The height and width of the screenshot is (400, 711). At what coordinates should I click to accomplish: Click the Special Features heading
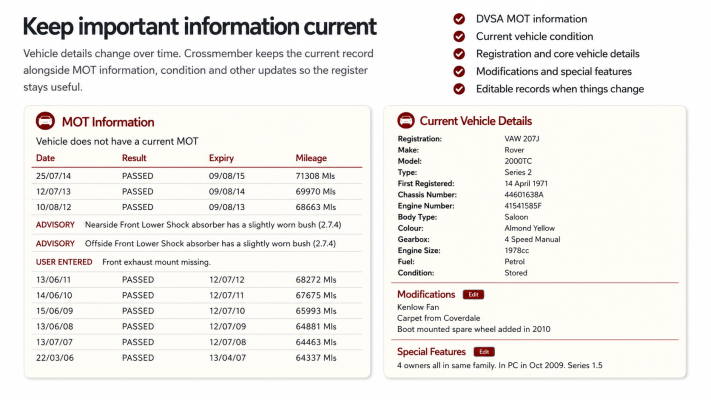pos(431,352)
